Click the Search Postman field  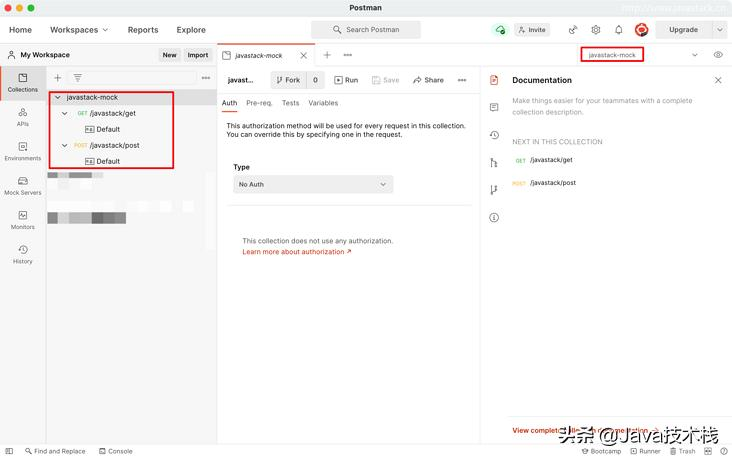(x=366, y=29)
